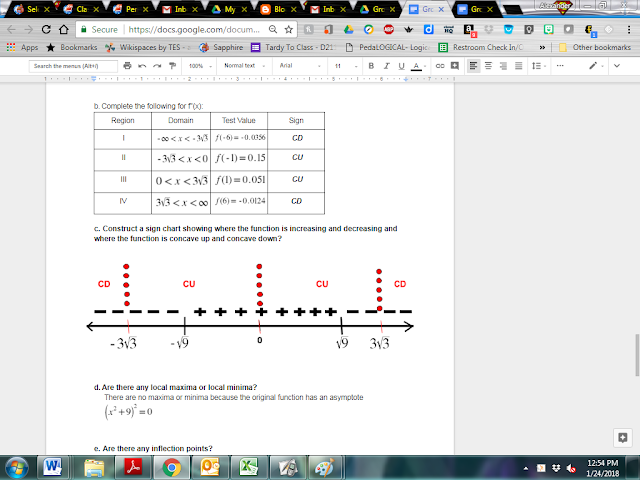Click the red CU label above -√9
The height and width of the screenshot is (480, 640).
(189, 284)
